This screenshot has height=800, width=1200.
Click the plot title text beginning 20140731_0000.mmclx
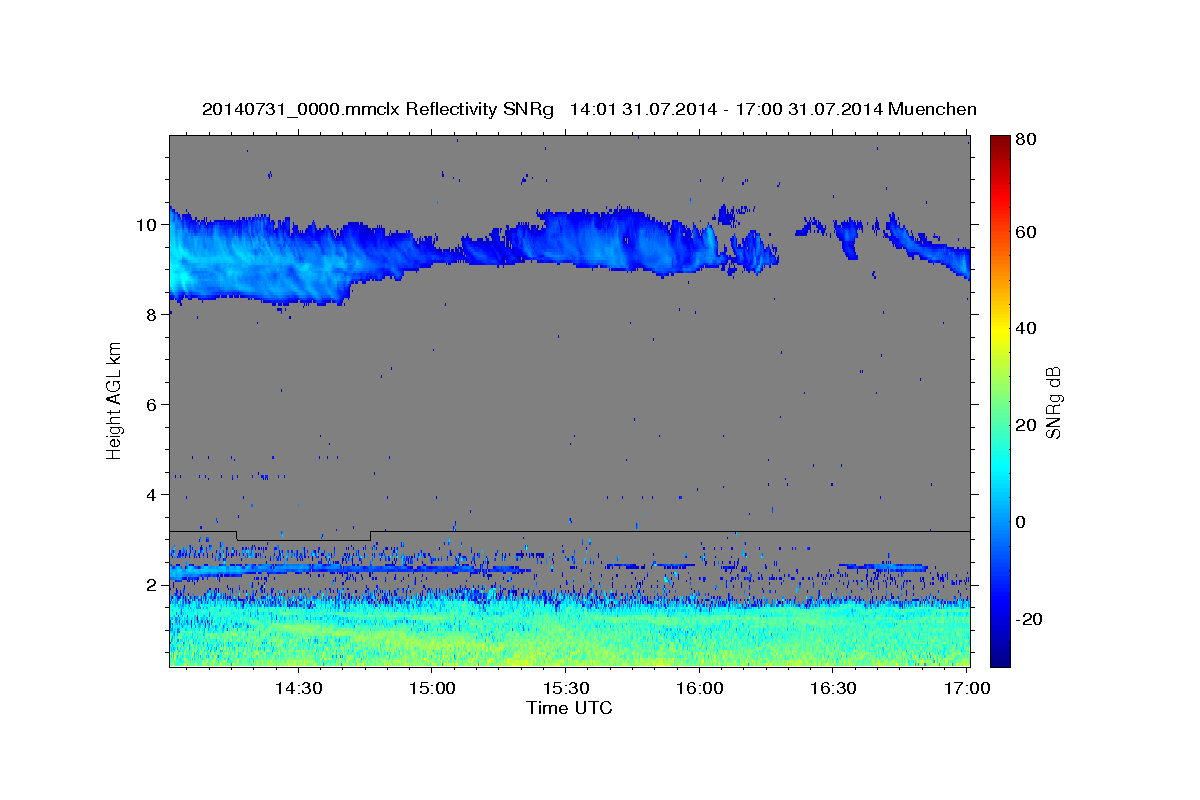click(x=589, y=109)
